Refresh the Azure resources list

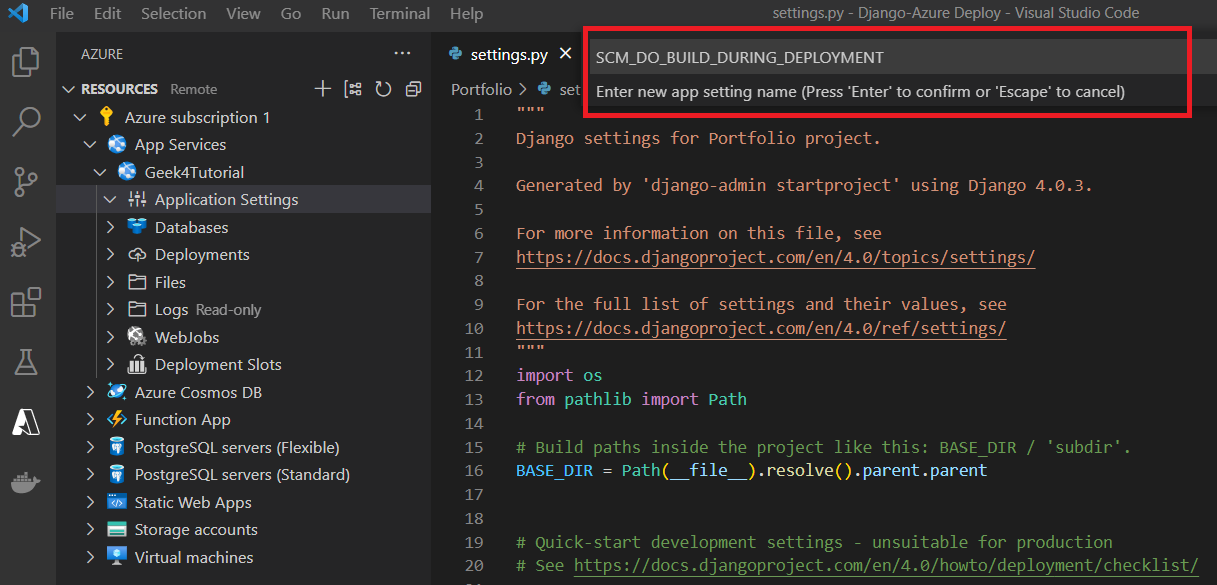tap(383, 89)
